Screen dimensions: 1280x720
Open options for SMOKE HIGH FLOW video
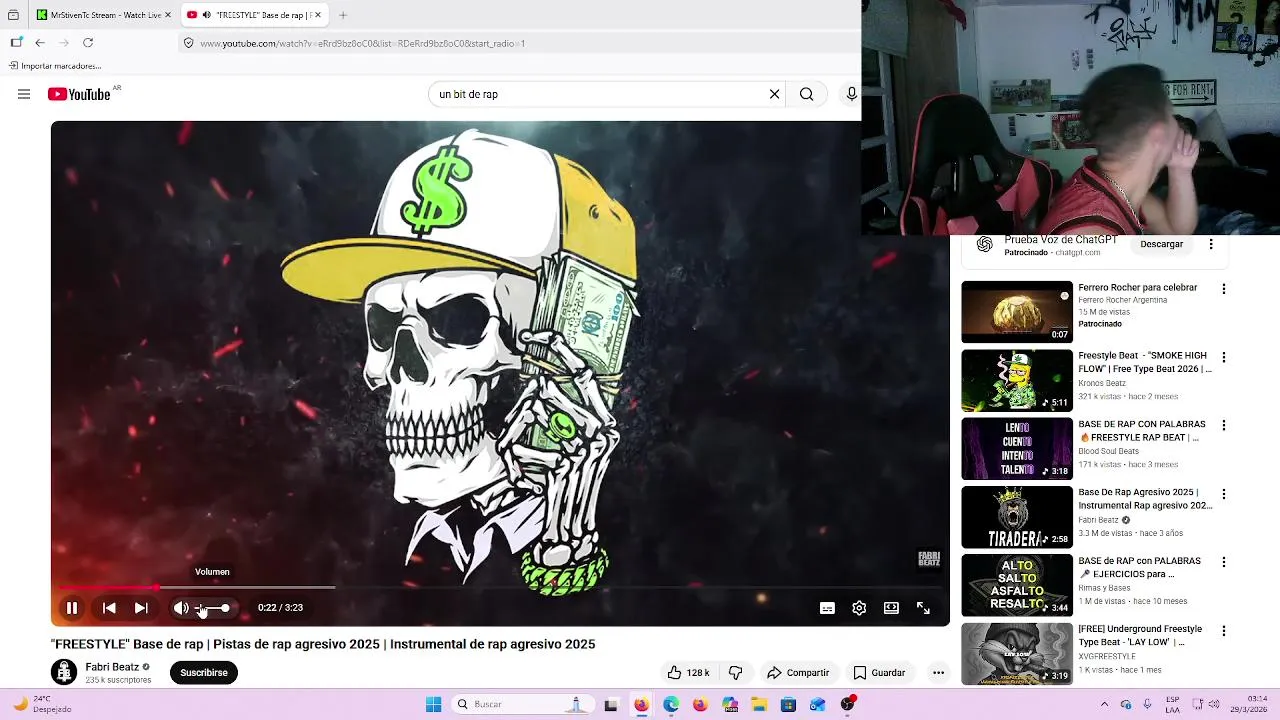[1223, 357]
